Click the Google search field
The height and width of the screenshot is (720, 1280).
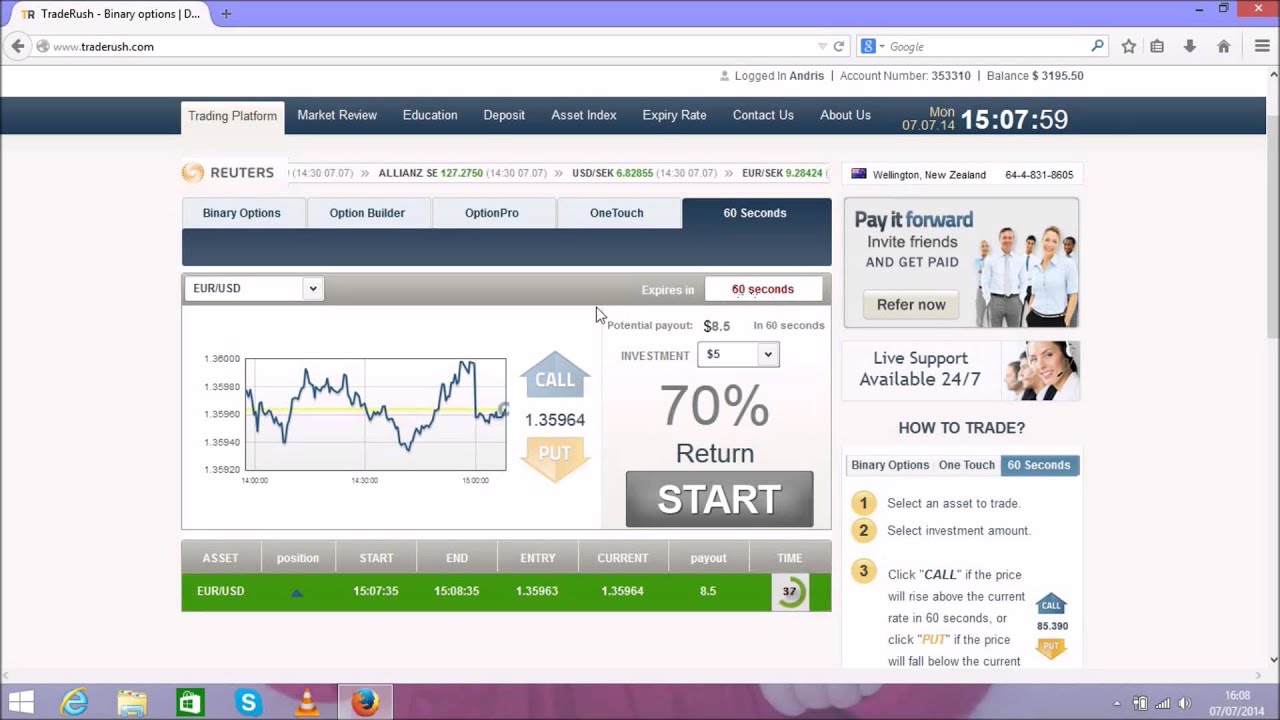tap(985, 46)
